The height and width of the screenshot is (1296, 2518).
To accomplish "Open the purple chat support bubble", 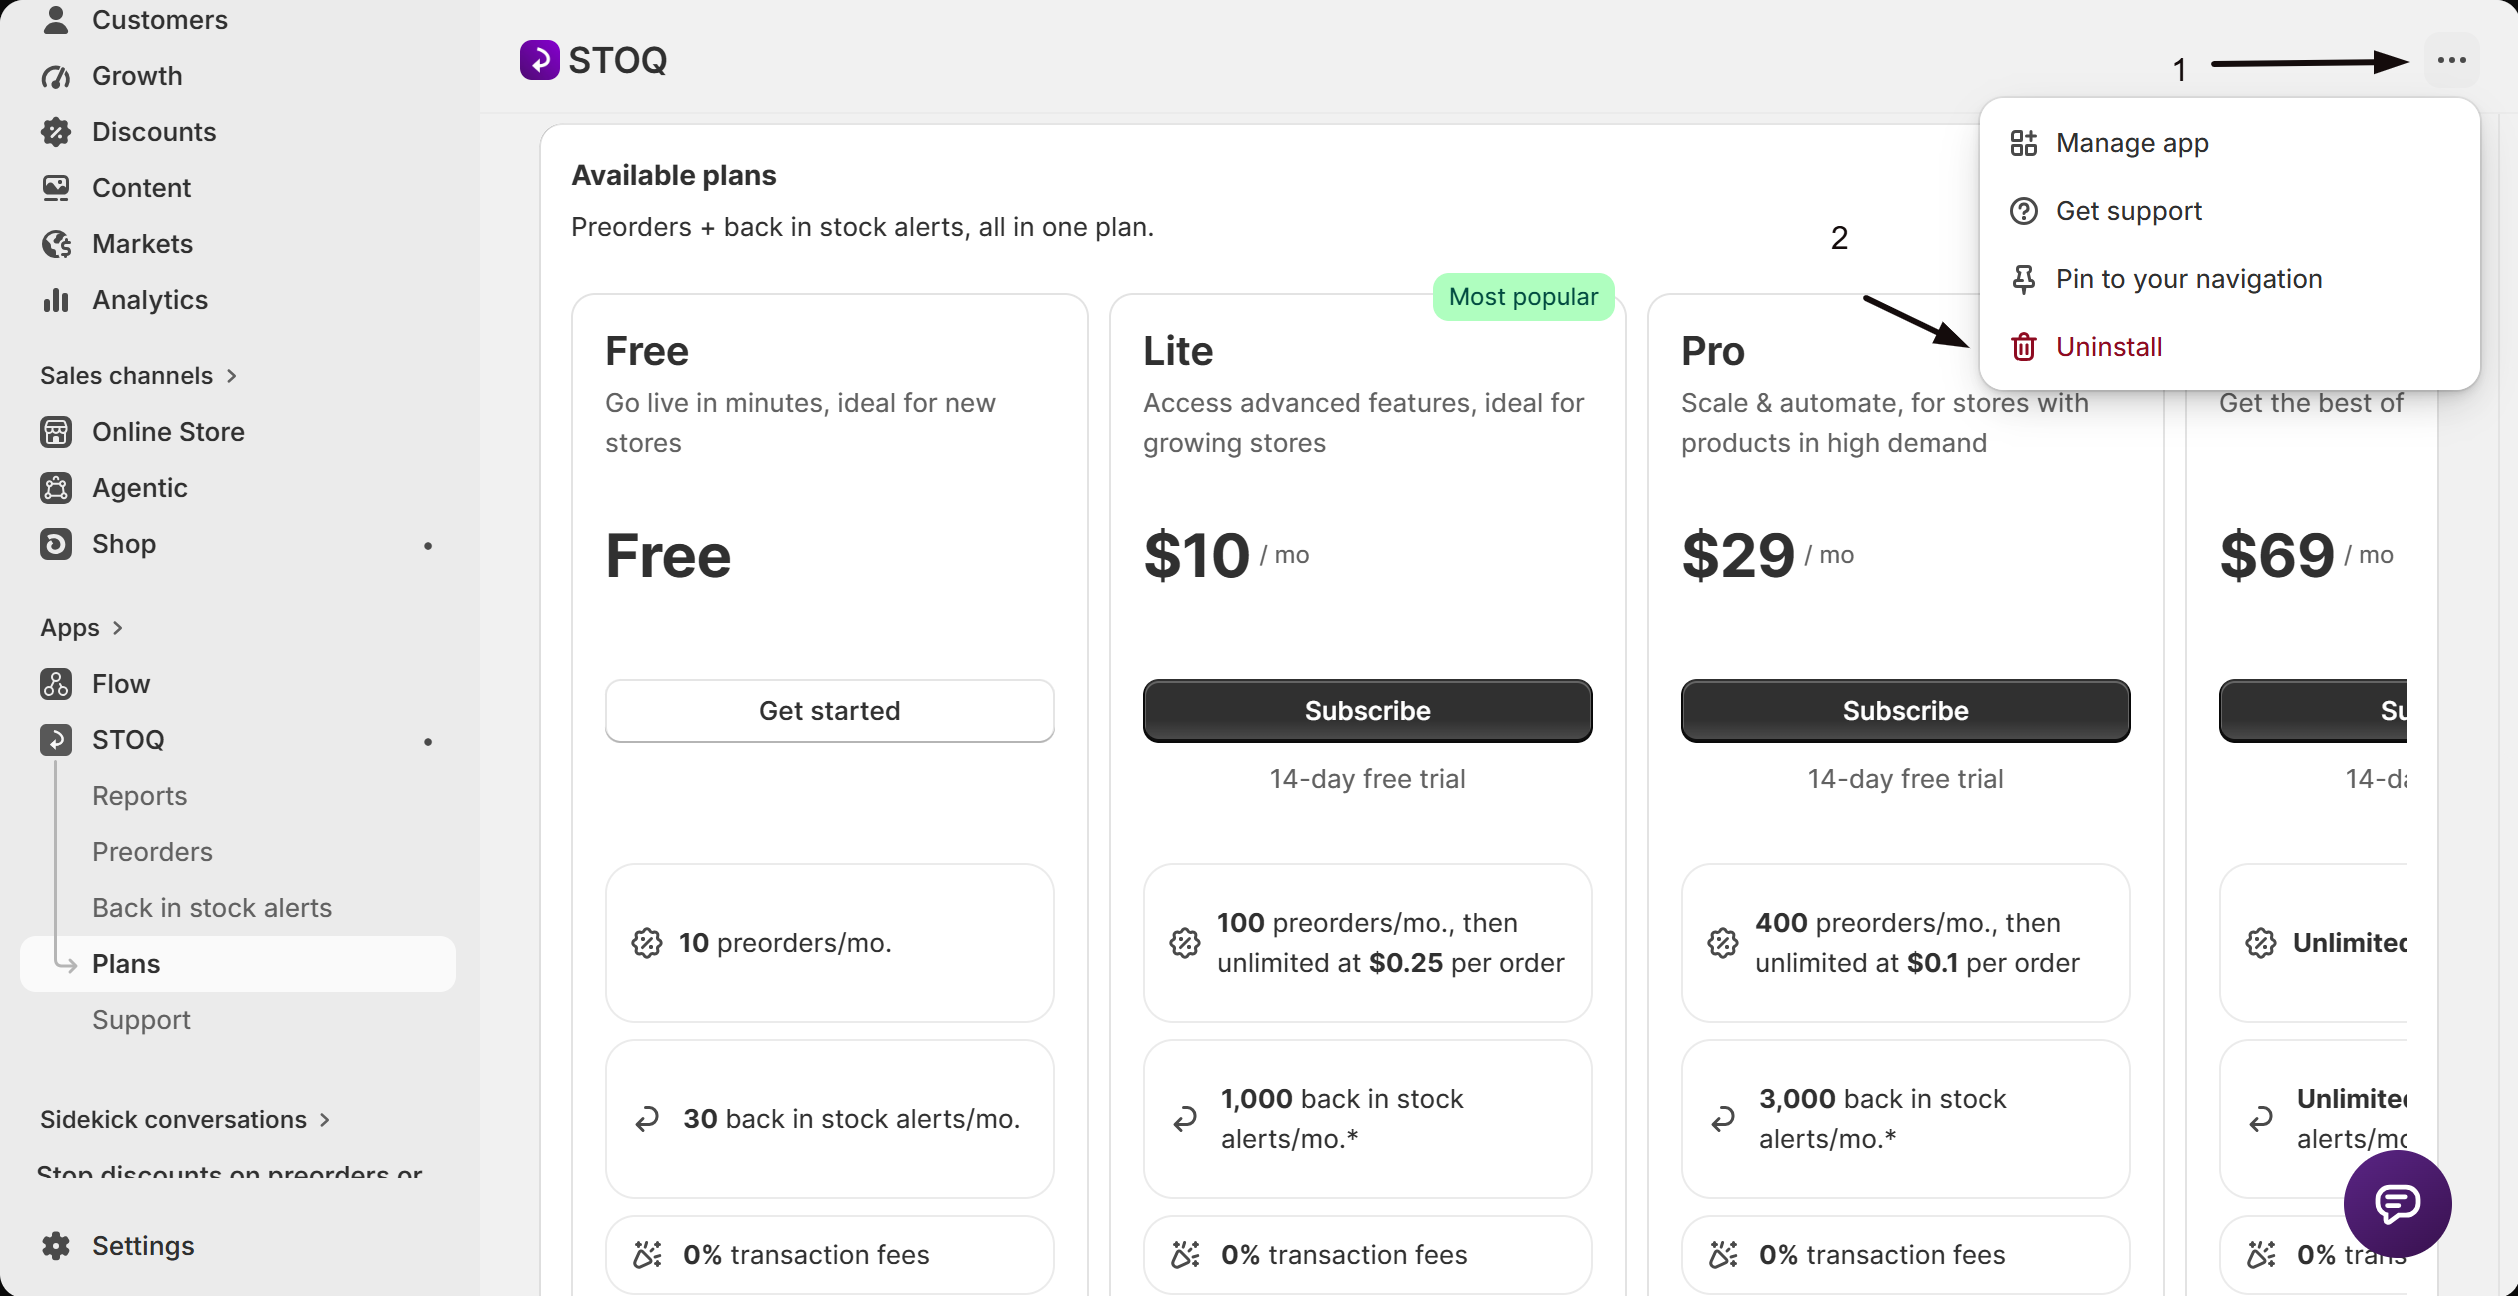I will pos(2397,1203).
